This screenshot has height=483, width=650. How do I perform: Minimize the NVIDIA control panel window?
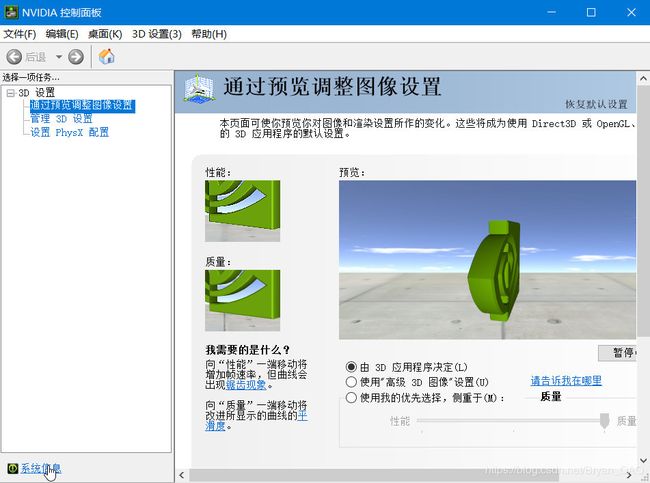coord(551,12)
